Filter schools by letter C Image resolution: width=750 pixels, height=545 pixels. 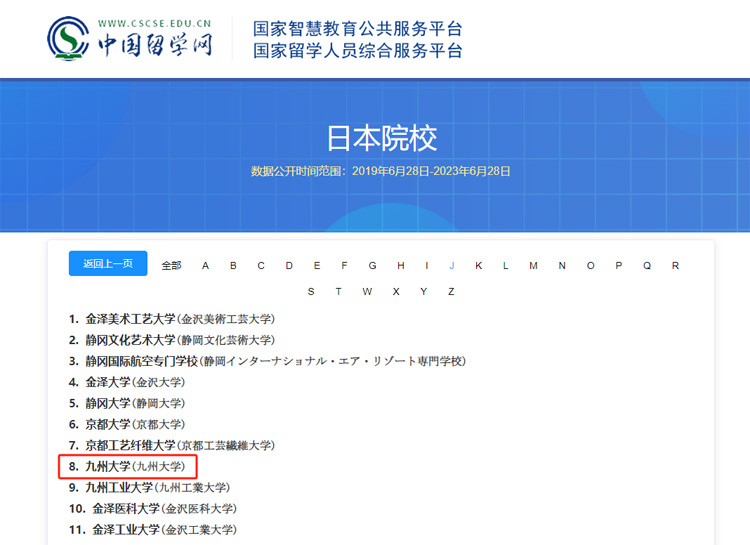[261, 266]
